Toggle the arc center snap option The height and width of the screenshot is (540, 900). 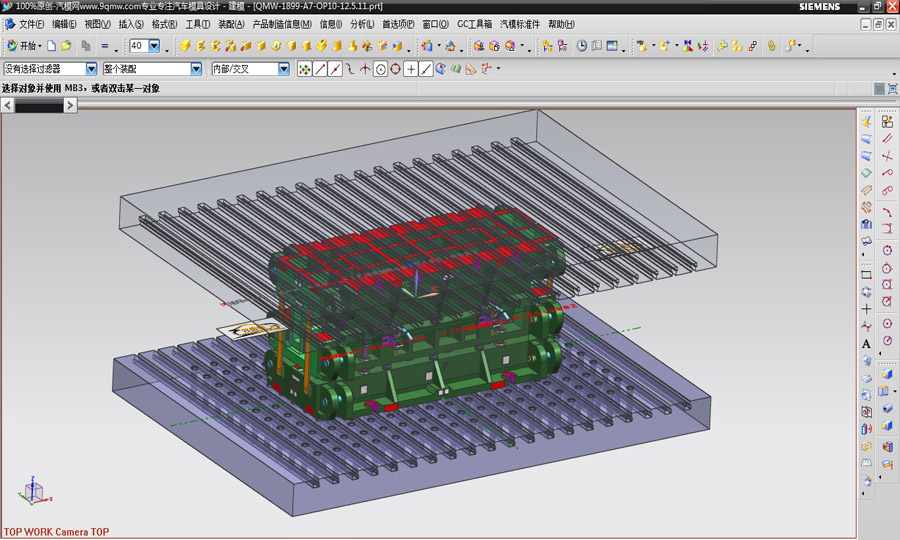tap(380, 69)
